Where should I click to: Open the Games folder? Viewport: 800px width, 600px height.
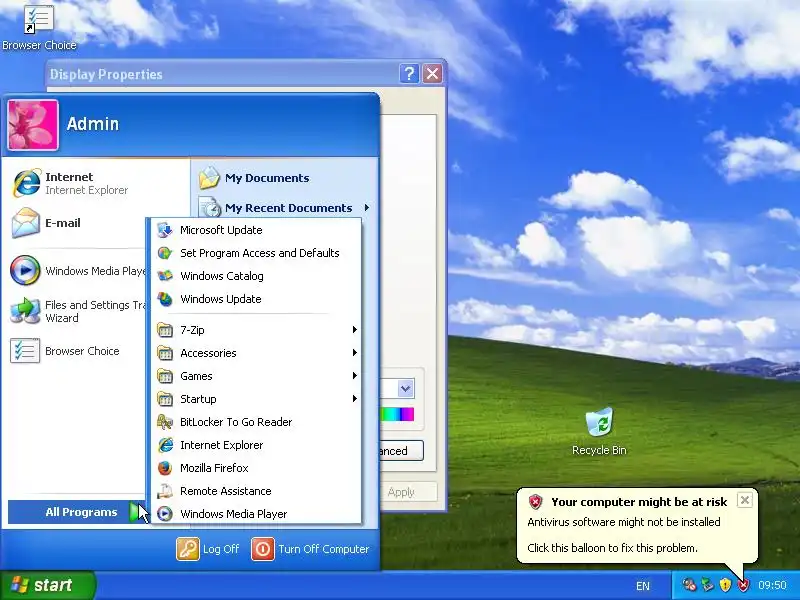coord(257,376)
